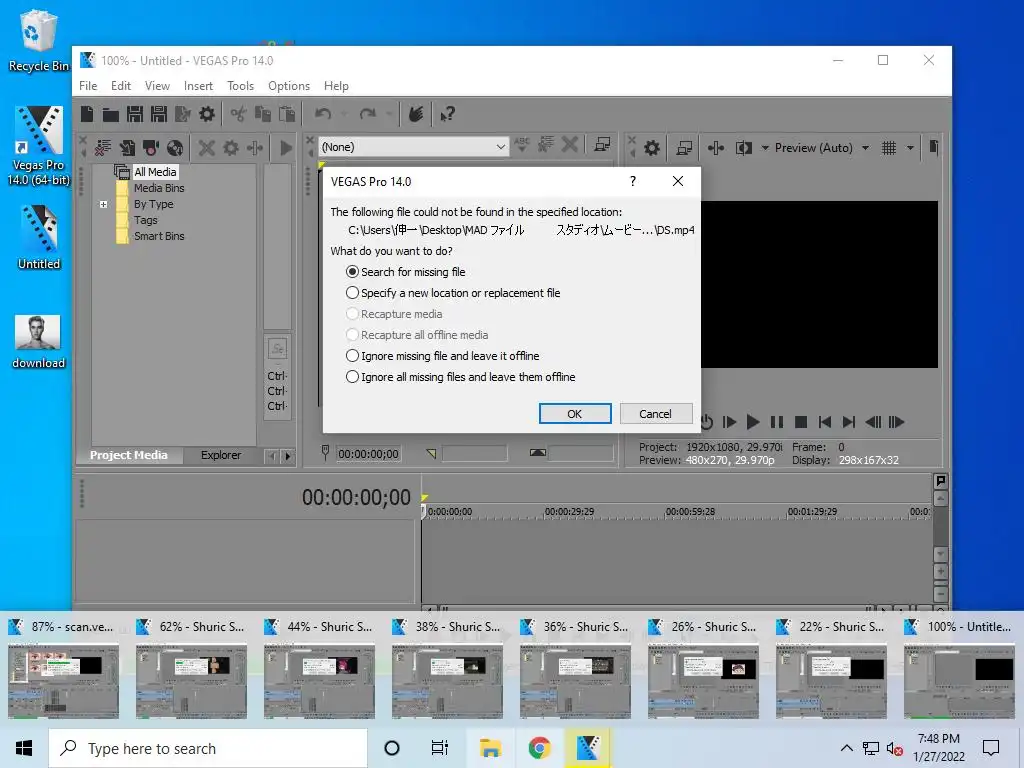Open the Preview (Auto) quality dropdown
This screenshot has width=1024, height=768.
pos(865,148)
